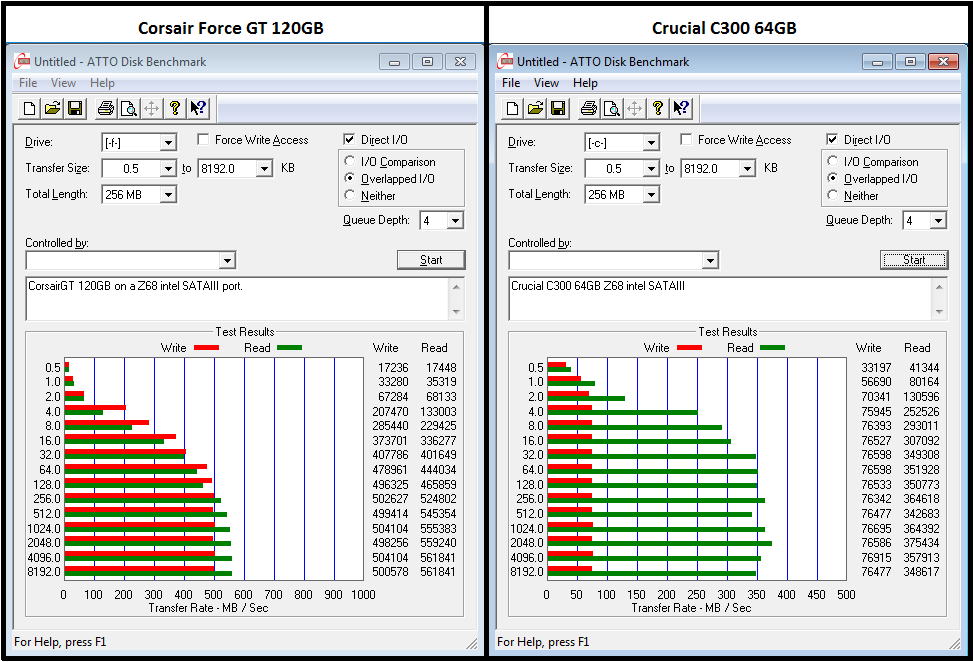This screenshot has height=662, width=973.
Task: Close the Corsair ATTO Disk Benchmark window
Action: pos(460,61)
